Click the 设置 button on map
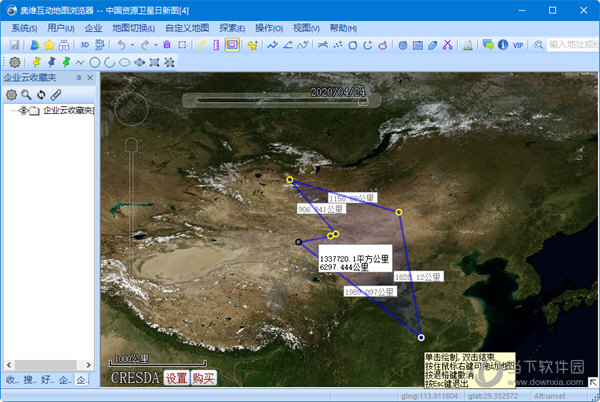Image resolution: width=600 pixels, height=402 pixels. coord(176,378)
